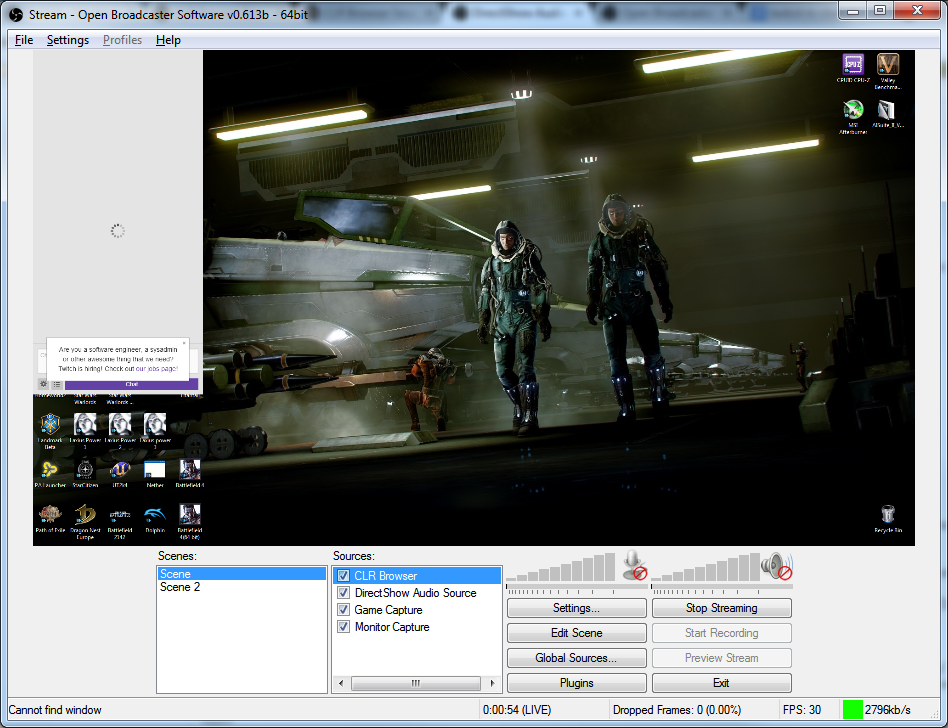Click 'Dropped Frames: 0 (0.00%)' status
This screenshot has width=948, height=728.
pos(677,710)
